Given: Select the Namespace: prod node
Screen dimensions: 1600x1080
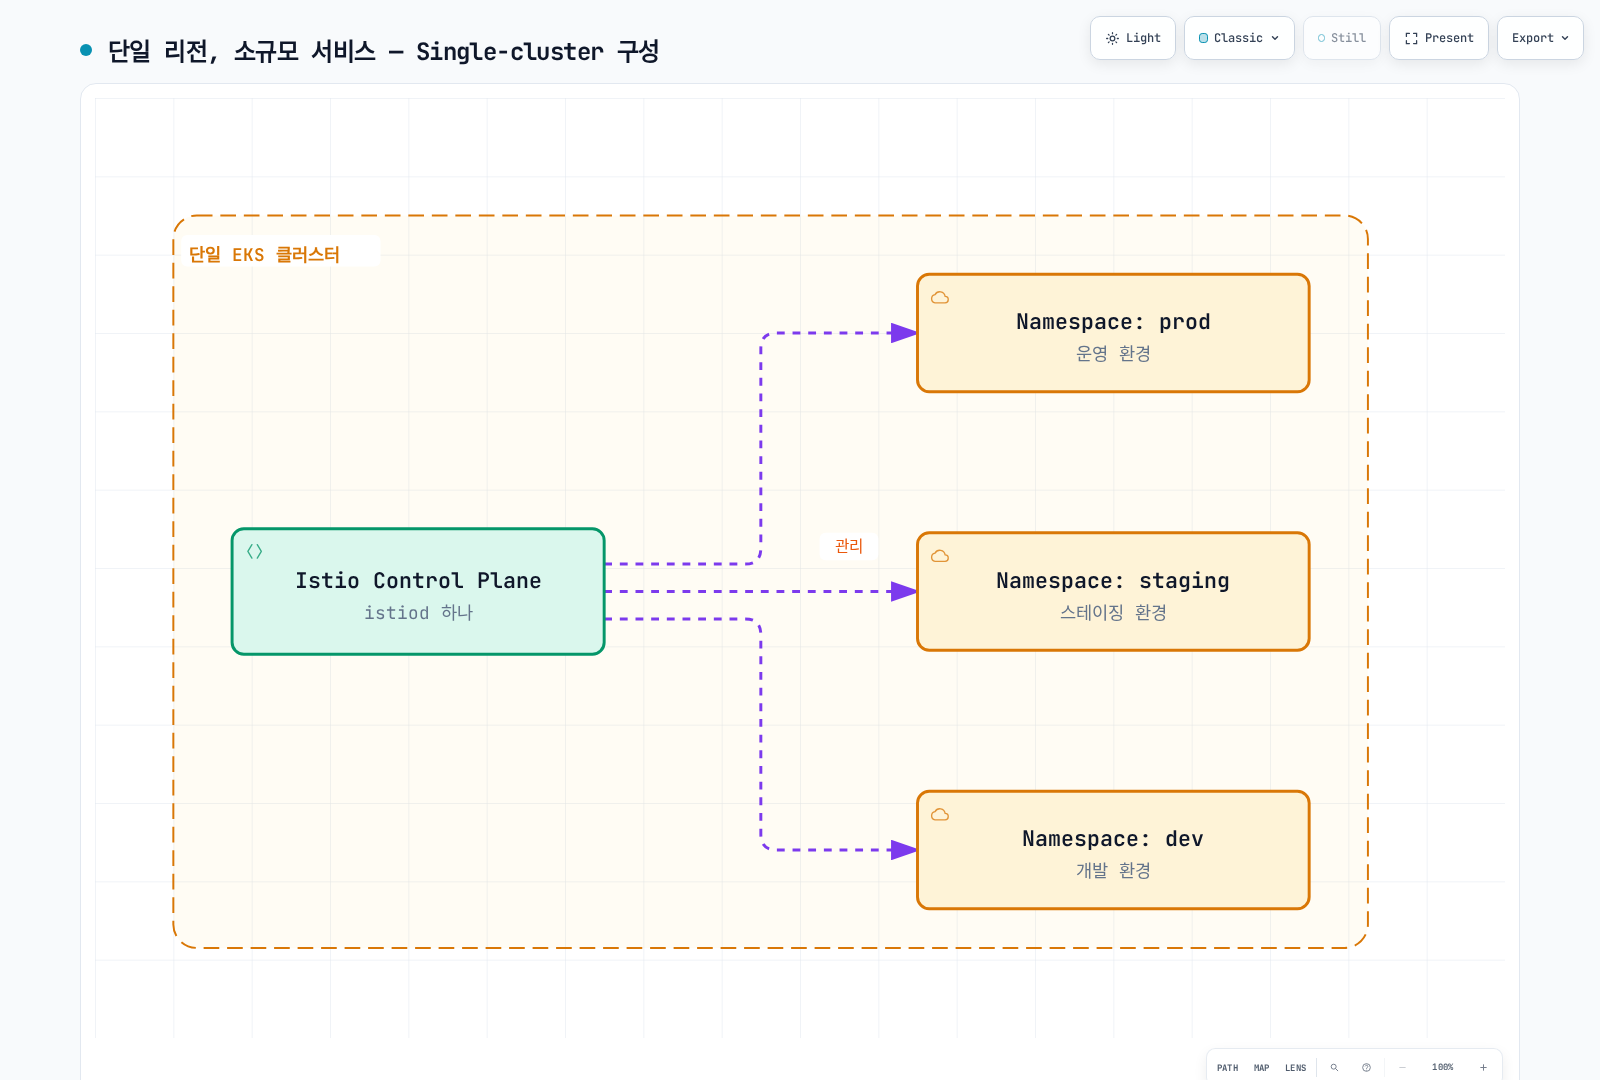Looking at the screenshot, I should (x=1113, y=333).
